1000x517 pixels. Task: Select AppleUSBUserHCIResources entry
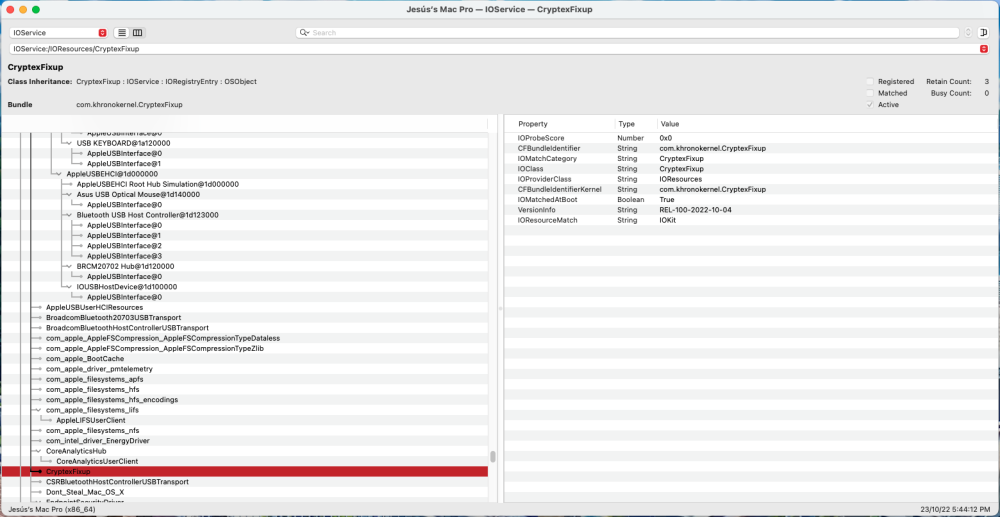pos(94,307)
